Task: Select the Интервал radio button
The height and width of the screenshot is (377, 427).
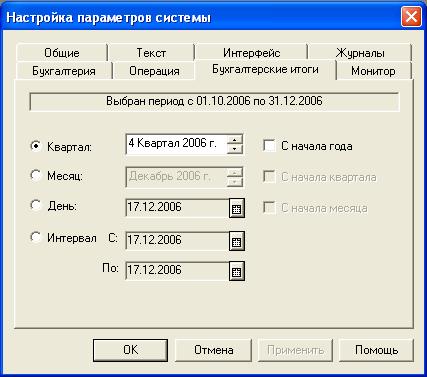Action: coord(35,237)
